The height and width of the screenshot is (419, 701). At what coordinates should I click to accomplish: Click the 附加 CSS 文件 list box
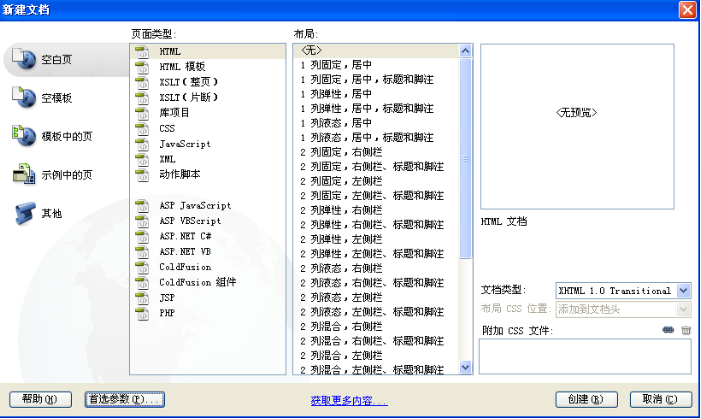point(584,355)
